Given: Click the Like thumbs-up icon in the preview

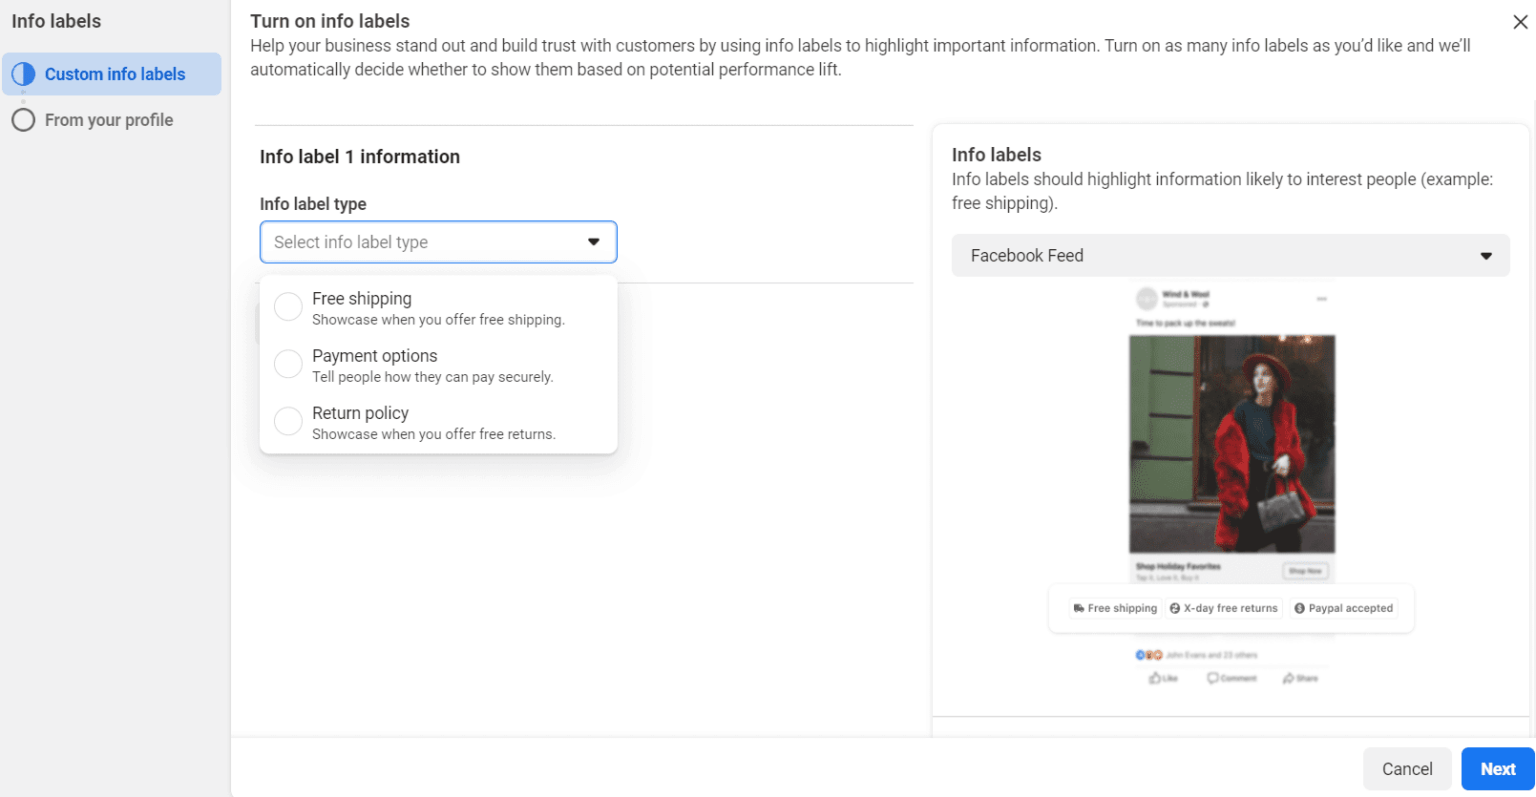Looking at the screenshot, I should click(x=1155, y=678).
